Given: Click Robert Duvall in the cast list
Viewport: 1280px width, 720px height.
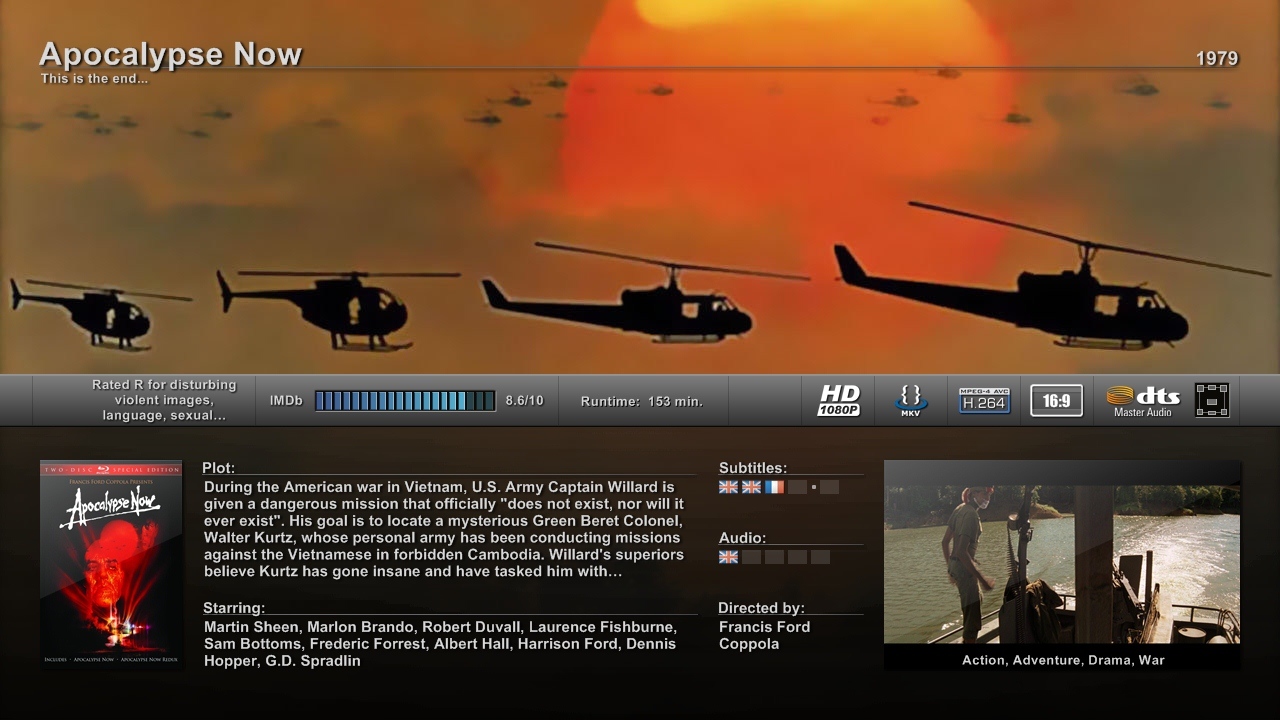Looking at the screenshot, I should click(471, 627).
